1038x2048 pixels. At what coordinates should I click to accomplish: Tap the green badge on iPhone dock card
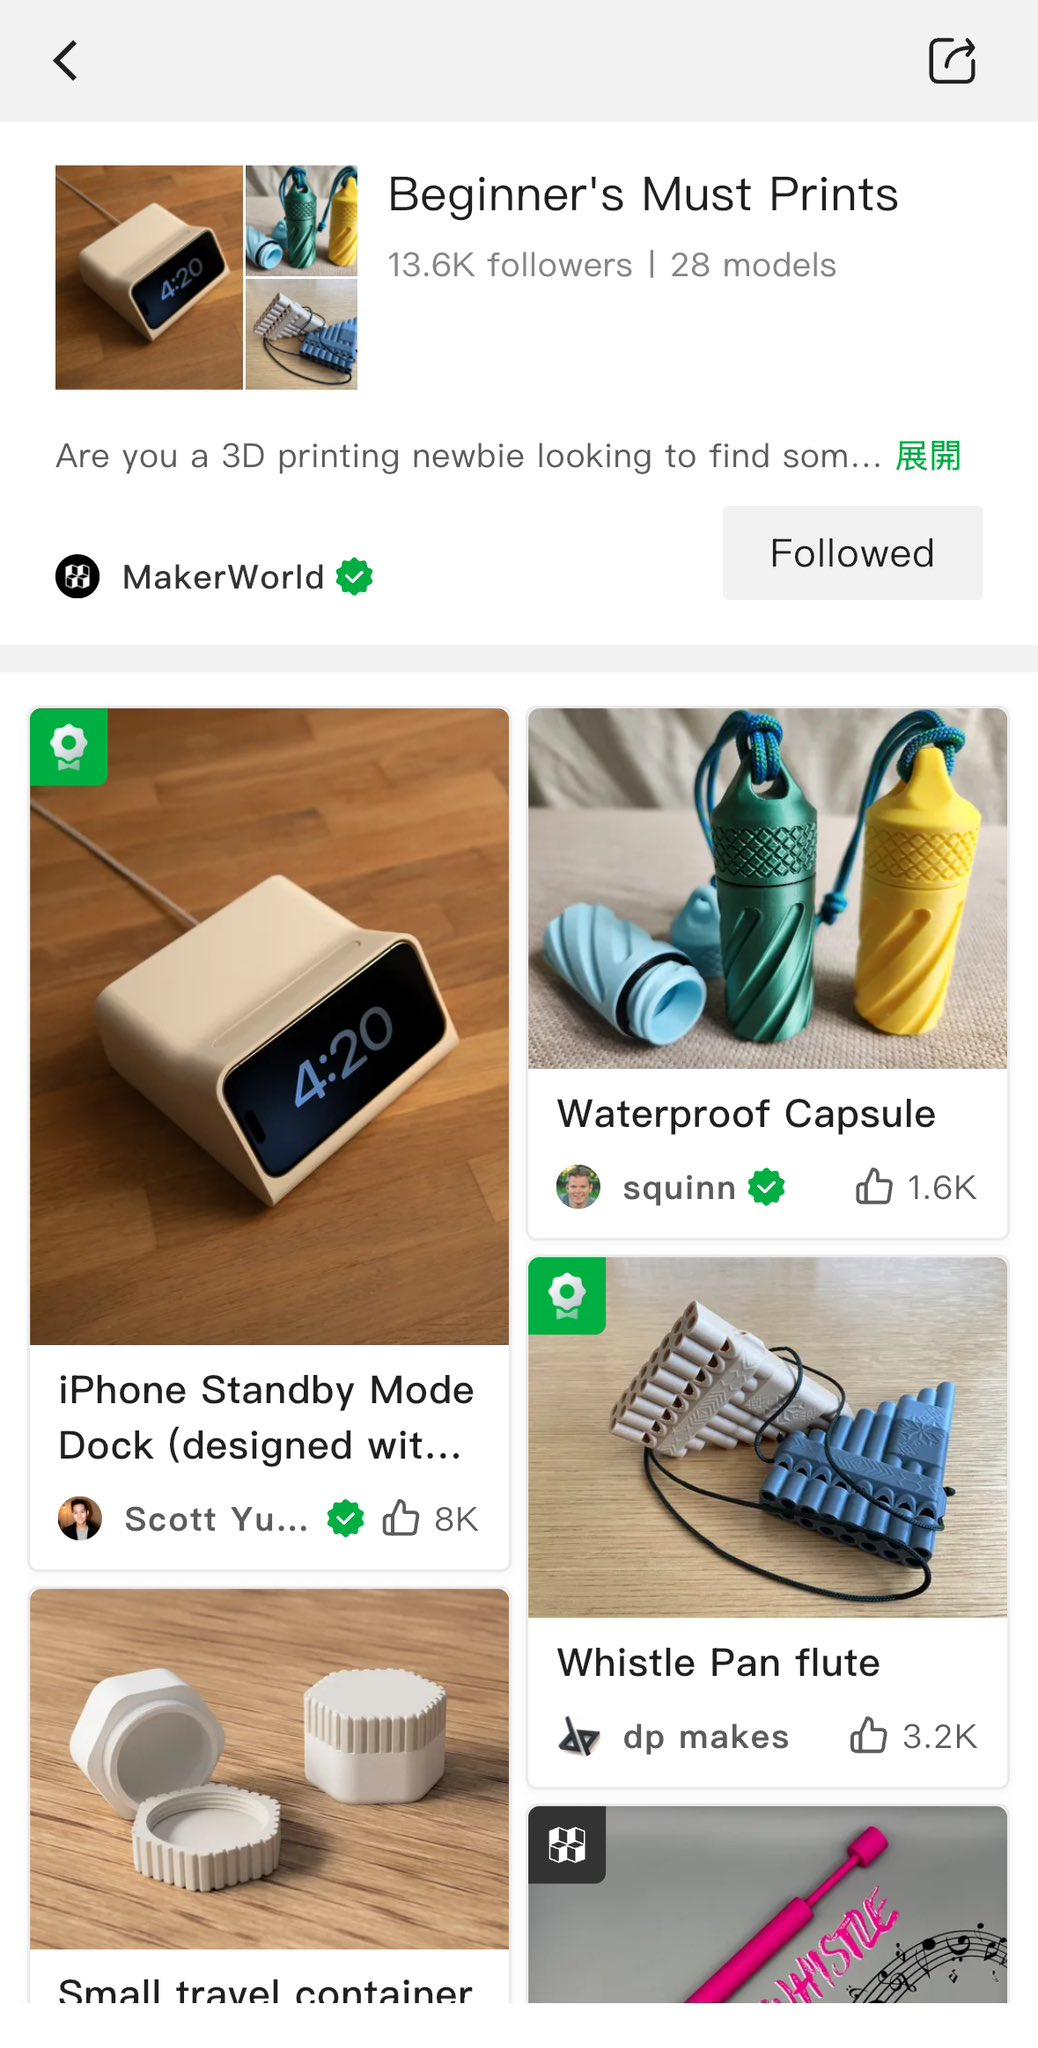pos(69,747)
